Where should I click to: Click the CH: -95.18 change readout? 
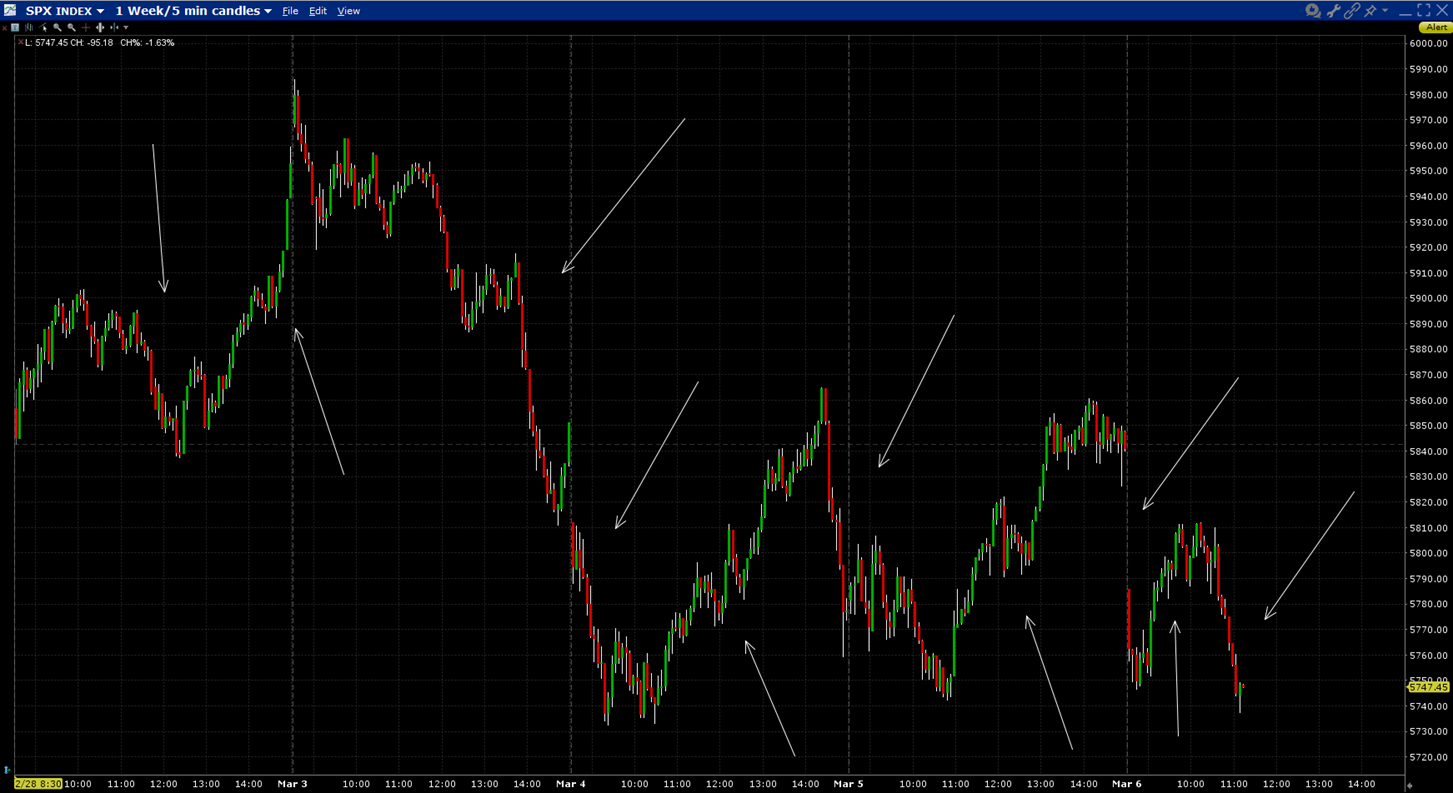tap(92, 43)
